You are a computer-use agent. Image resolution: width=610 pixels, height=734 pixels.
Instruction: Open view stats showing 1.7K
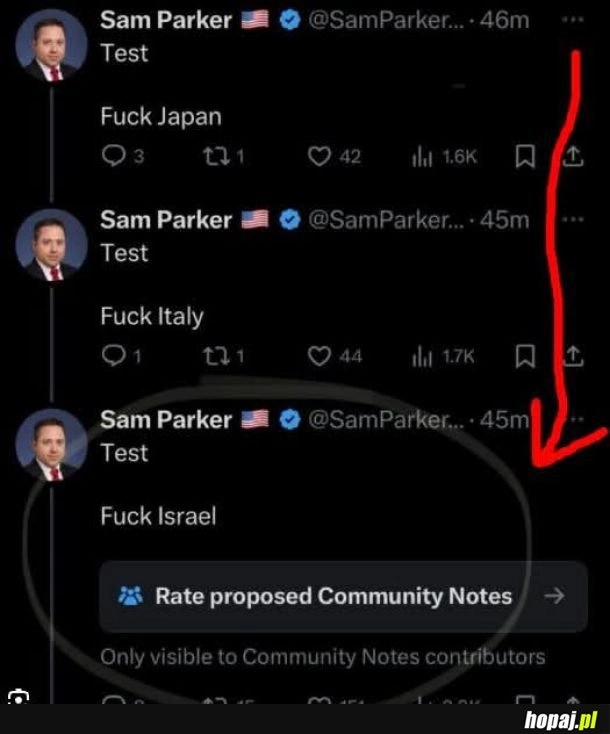pos(423,356)
